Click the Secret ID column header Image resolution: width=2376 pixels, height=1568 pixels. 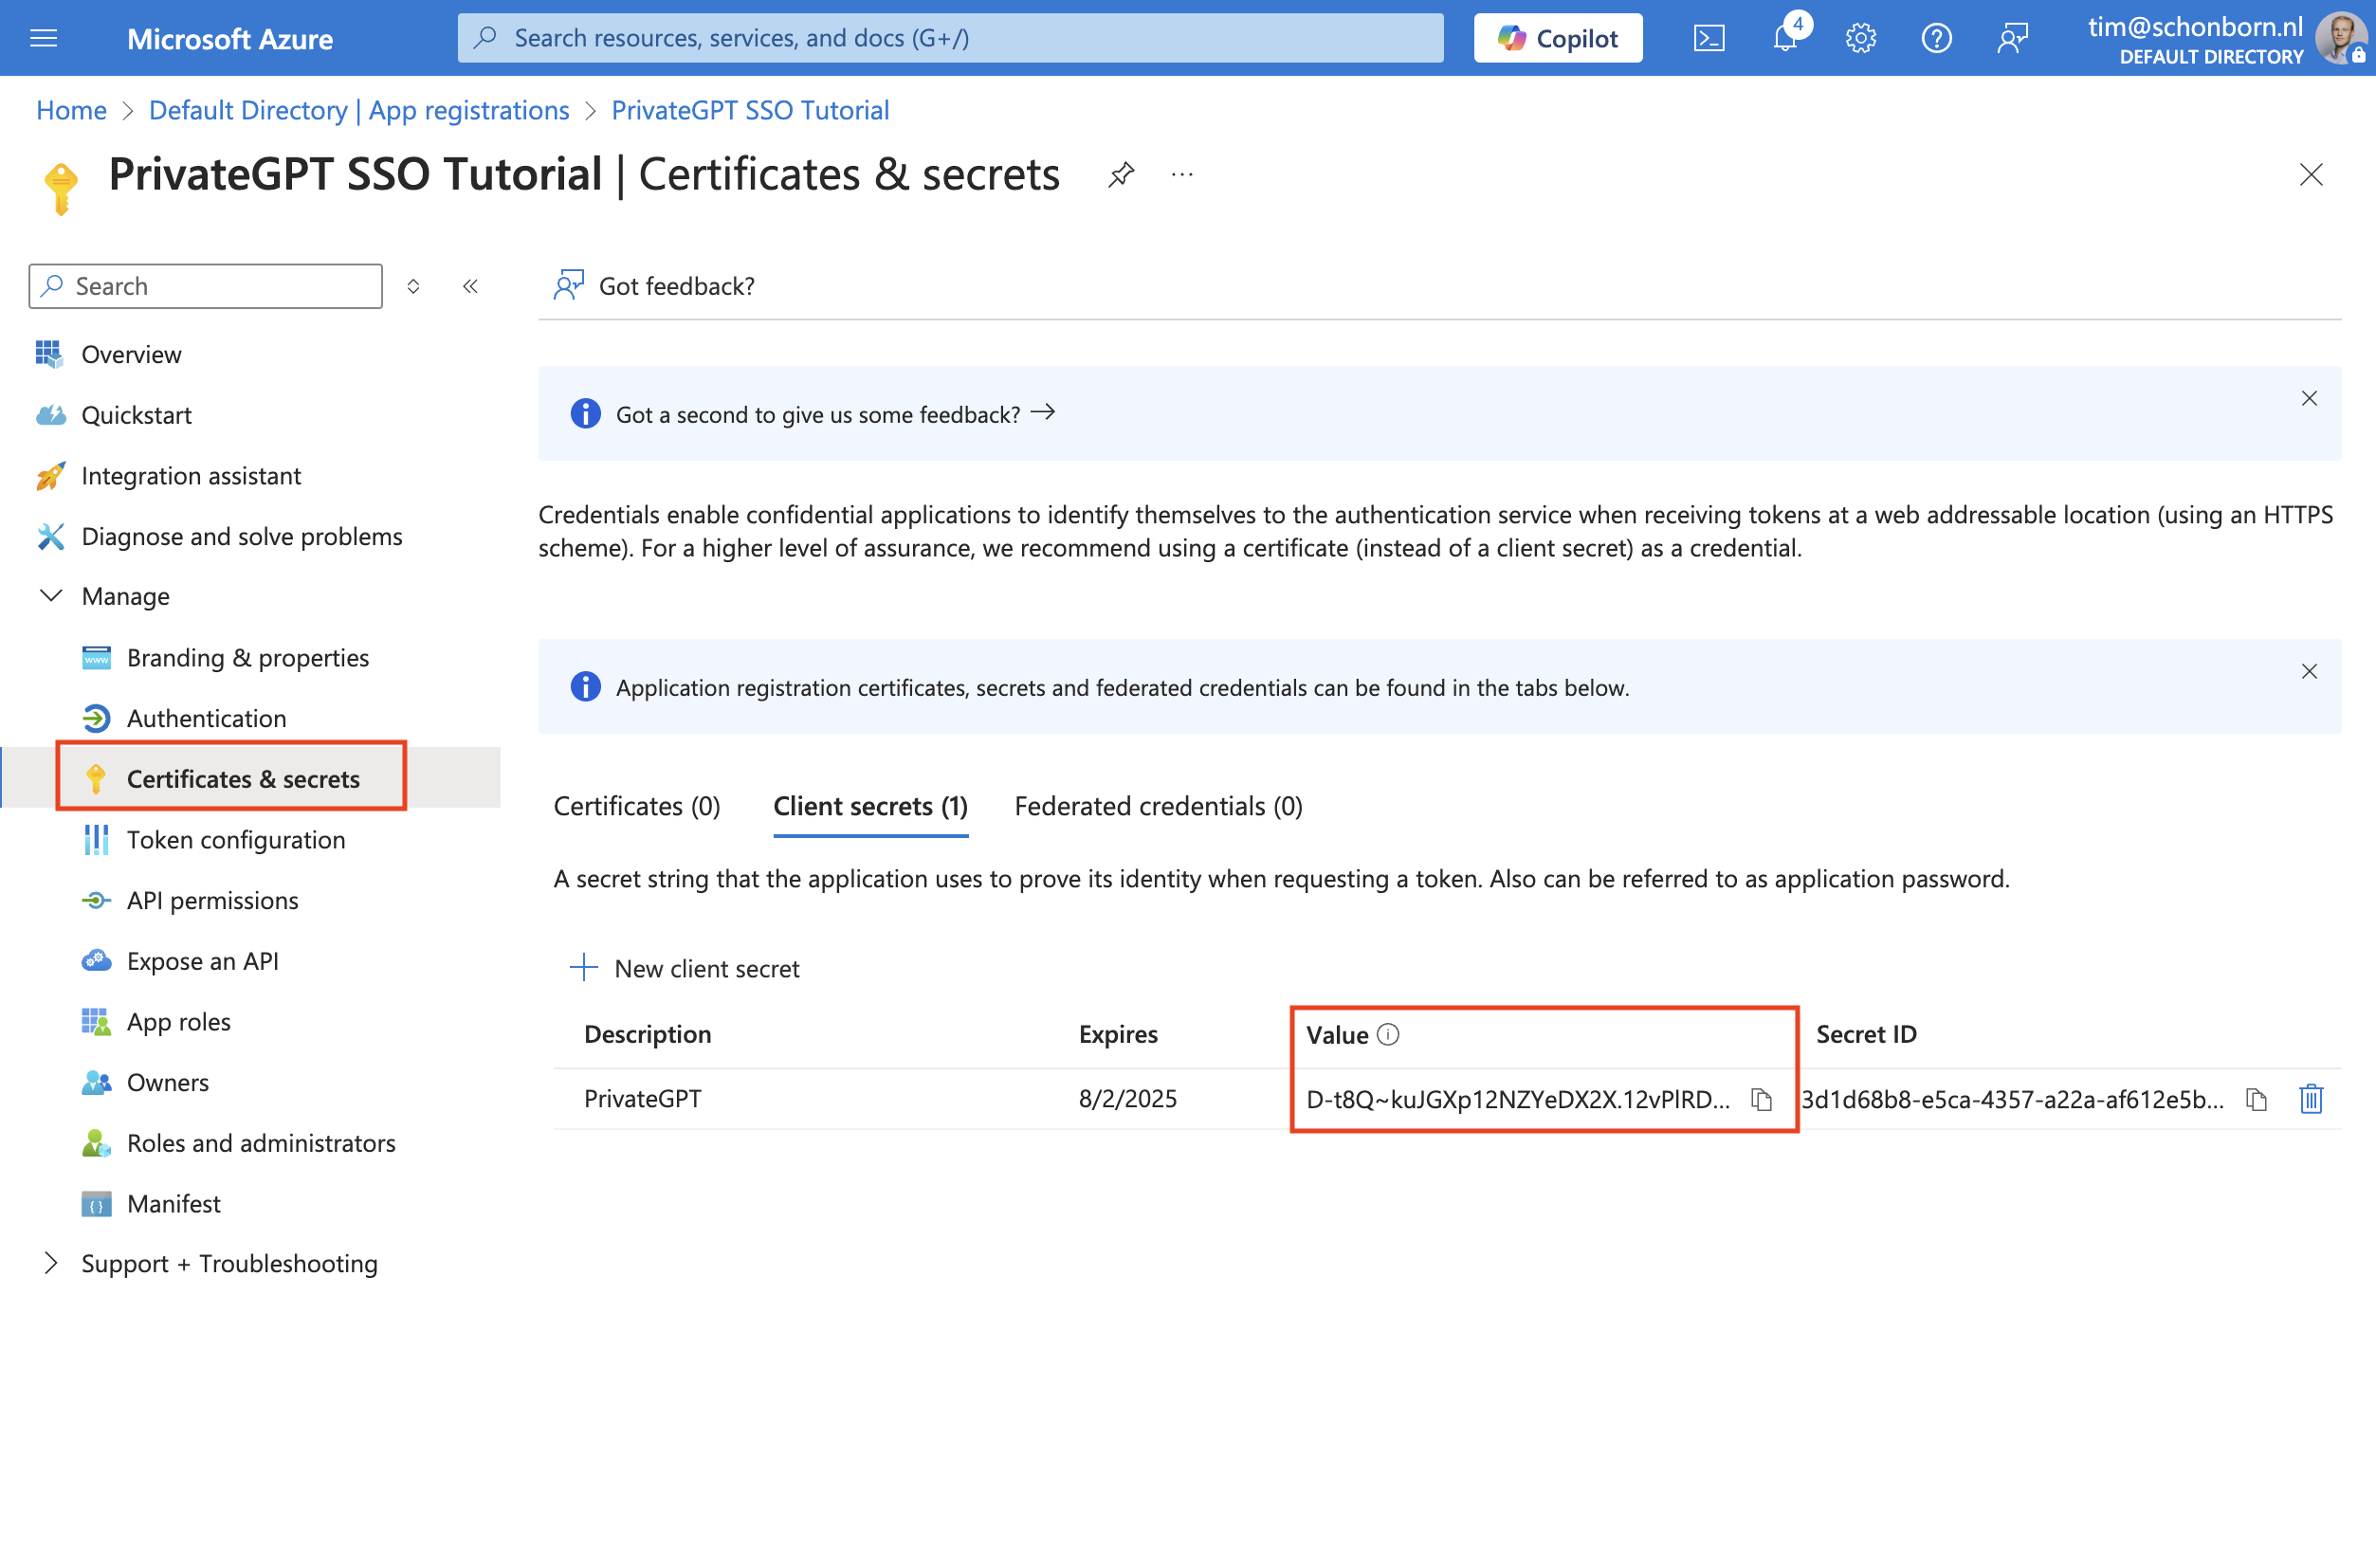click(x=1865, y=1034)
